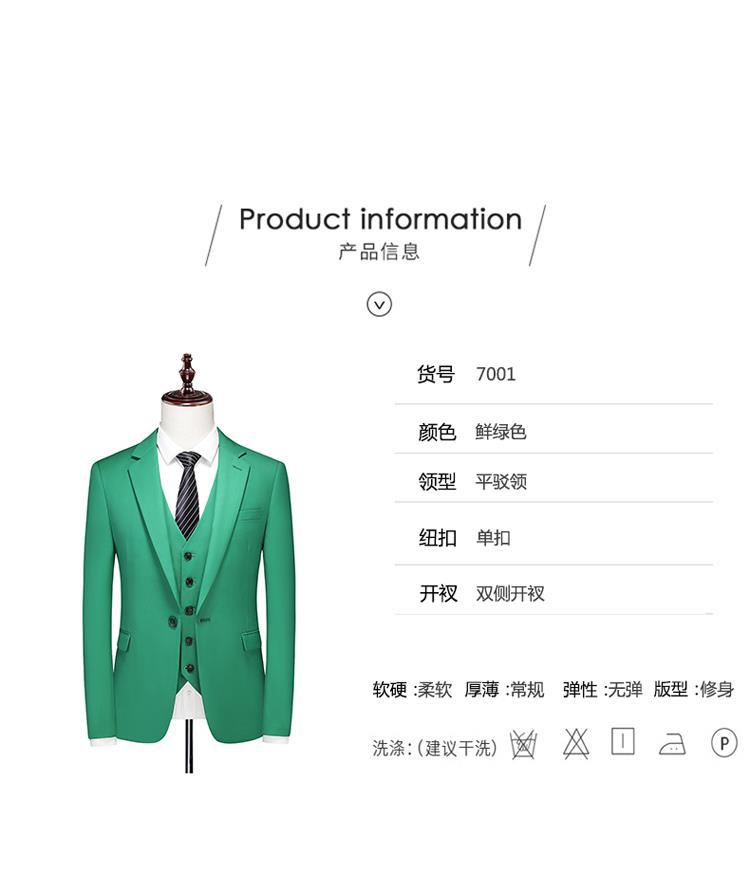Click the circled down-arrow chevron icon

point(379,304)
